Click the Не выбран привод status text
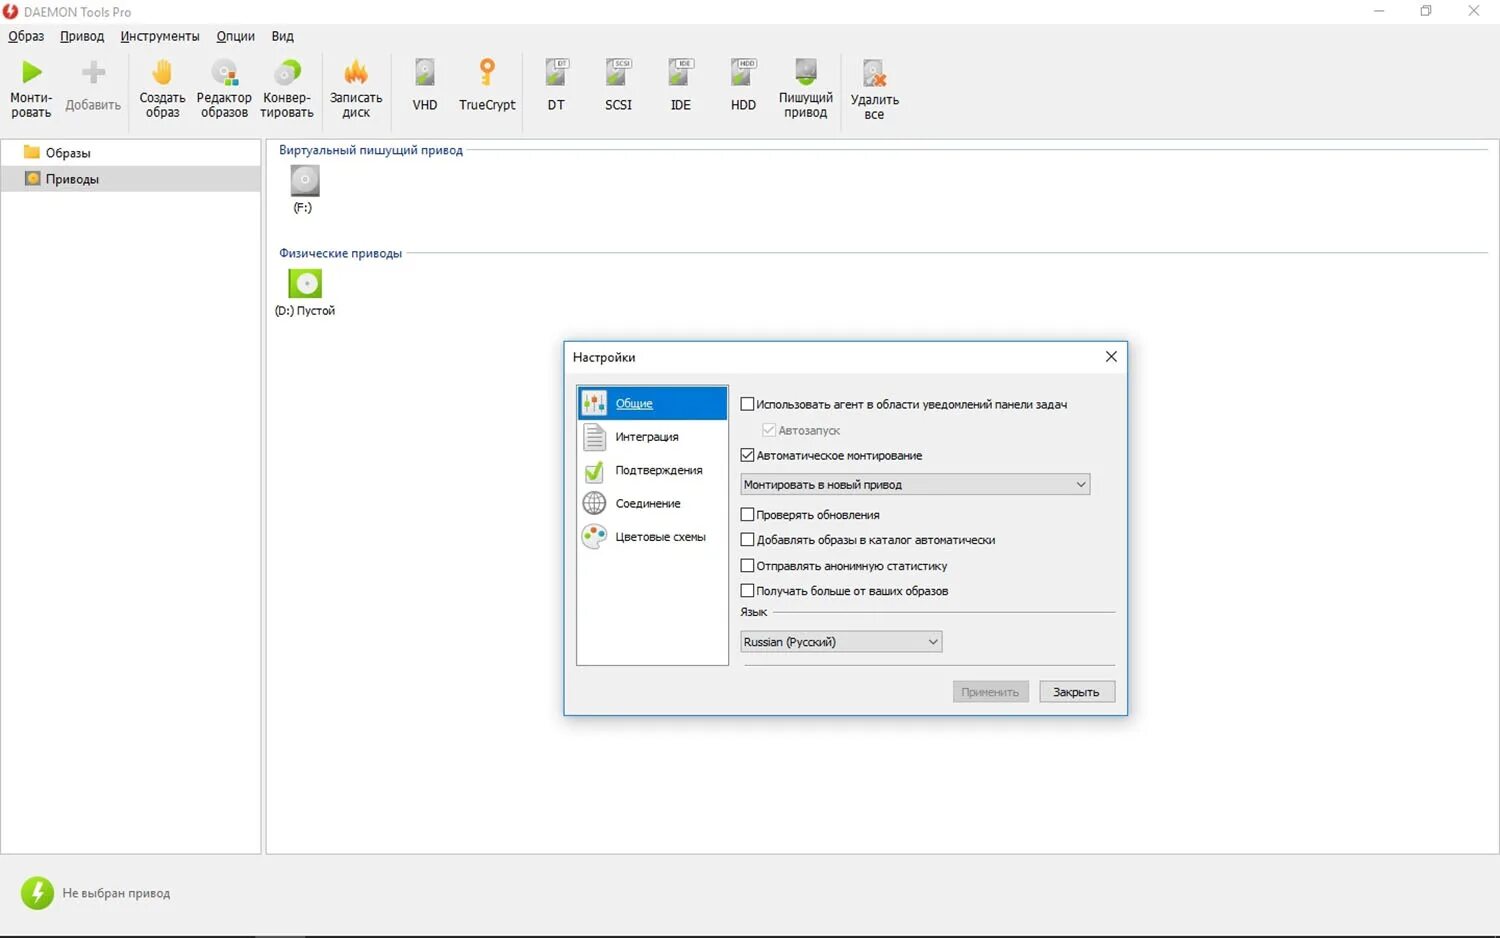This screenshot has height=938, width=1500. coord(116,893)
